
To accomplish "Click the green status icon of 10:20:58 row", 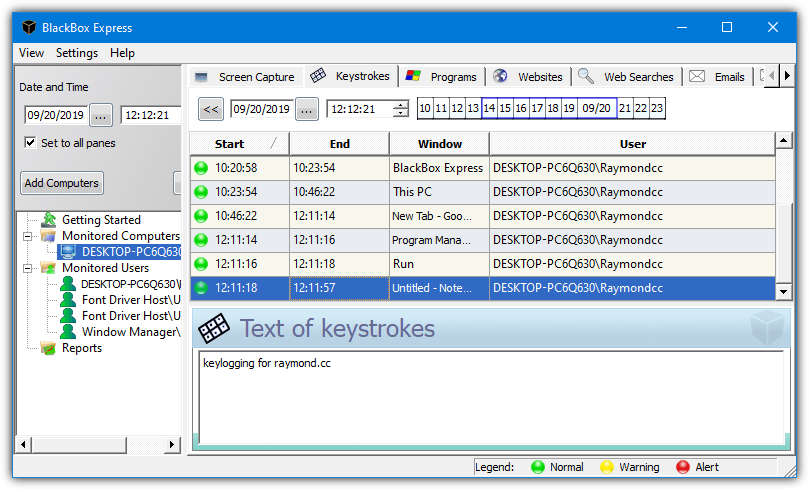I will tap(201, 168).
